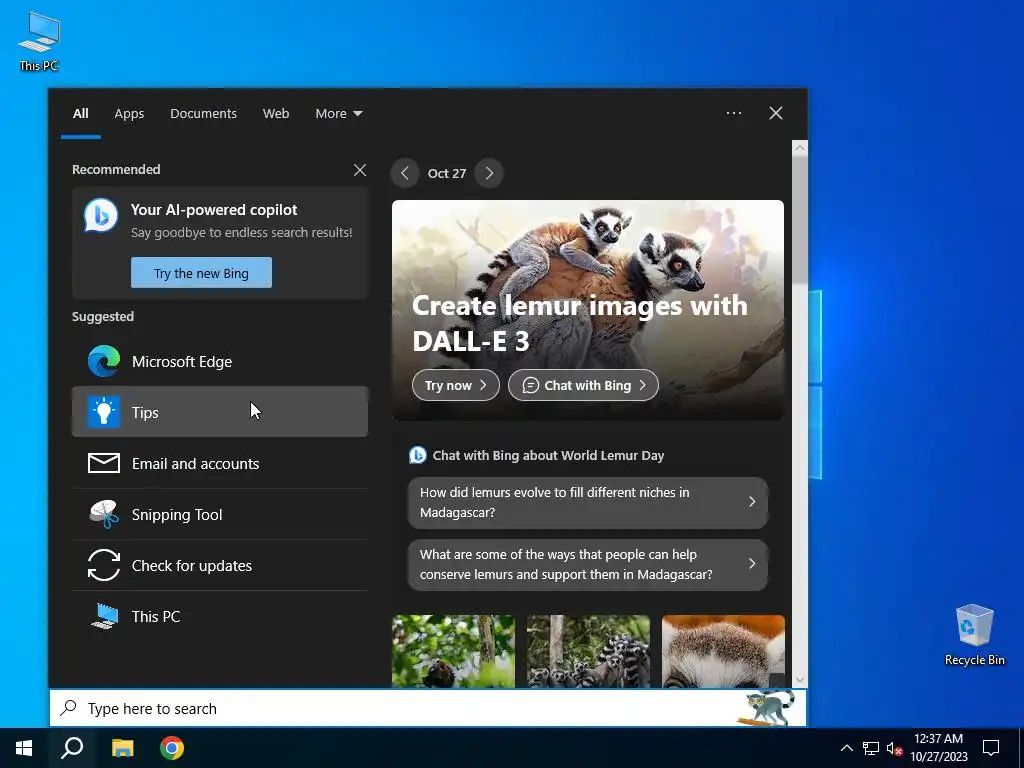The height and width of the screenshot is (768, 1024).
Task: Click the scrollbar up arrow
Action: [799, 148]
